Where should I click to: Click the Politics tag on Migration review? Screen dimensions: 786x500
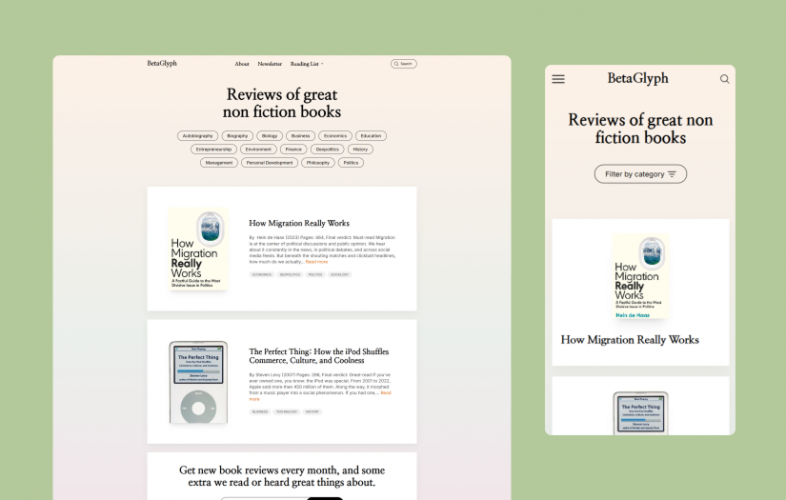tap(315, 275)
